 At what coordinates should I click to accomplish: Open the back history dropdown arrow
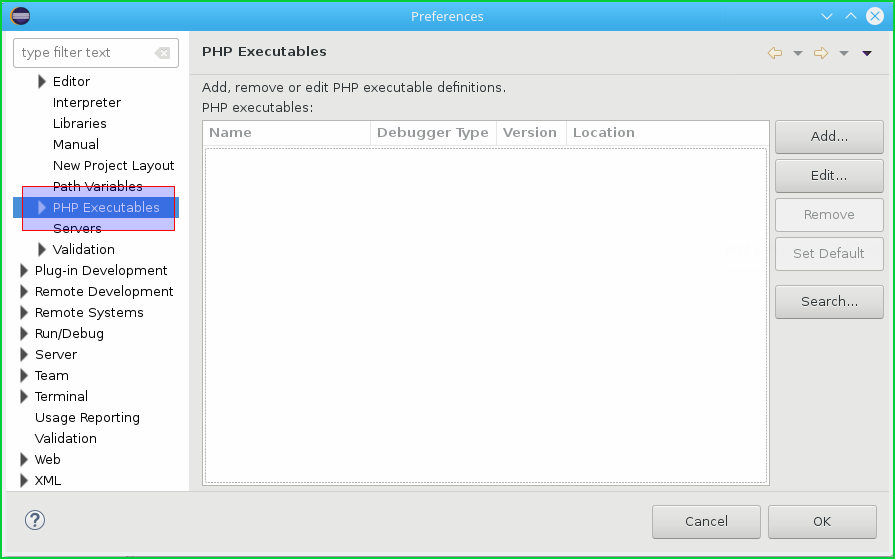point(798,54)
